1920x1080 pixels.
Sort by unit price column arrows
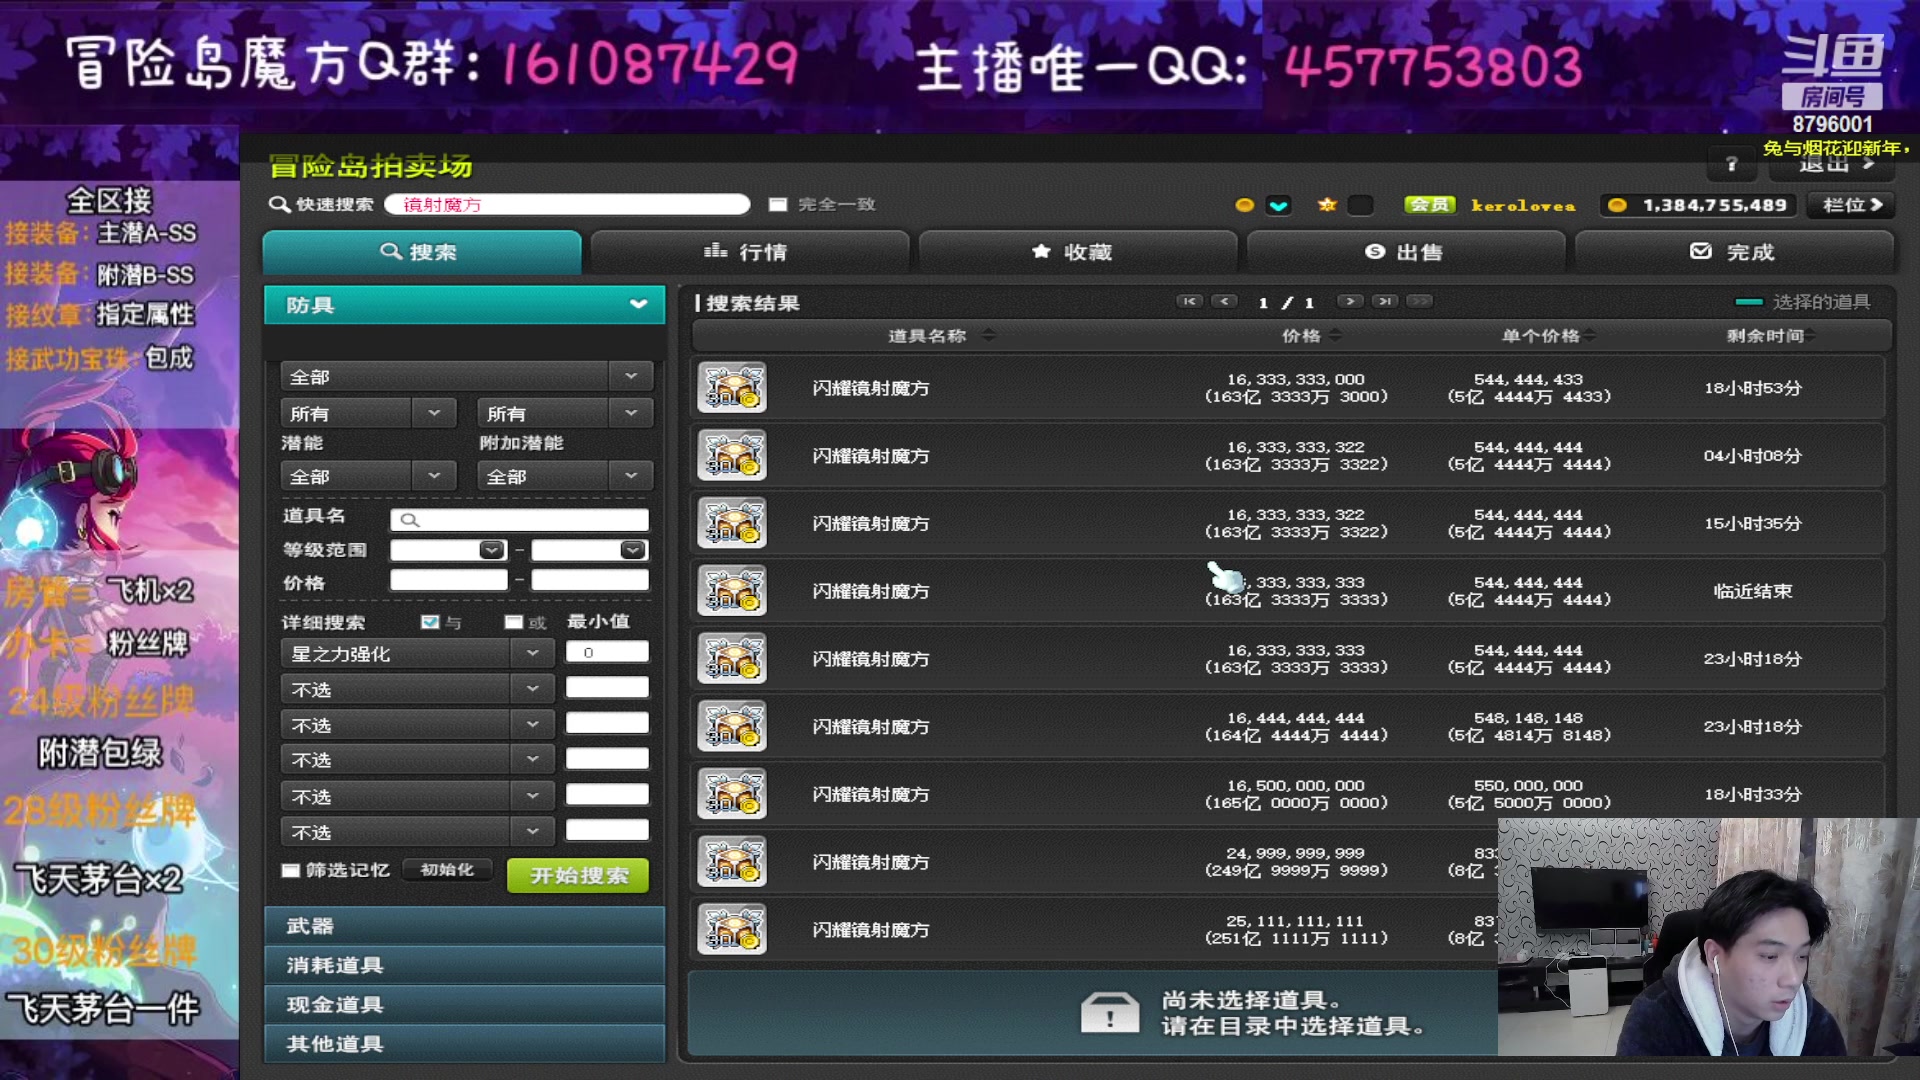tap(1590, 335)
